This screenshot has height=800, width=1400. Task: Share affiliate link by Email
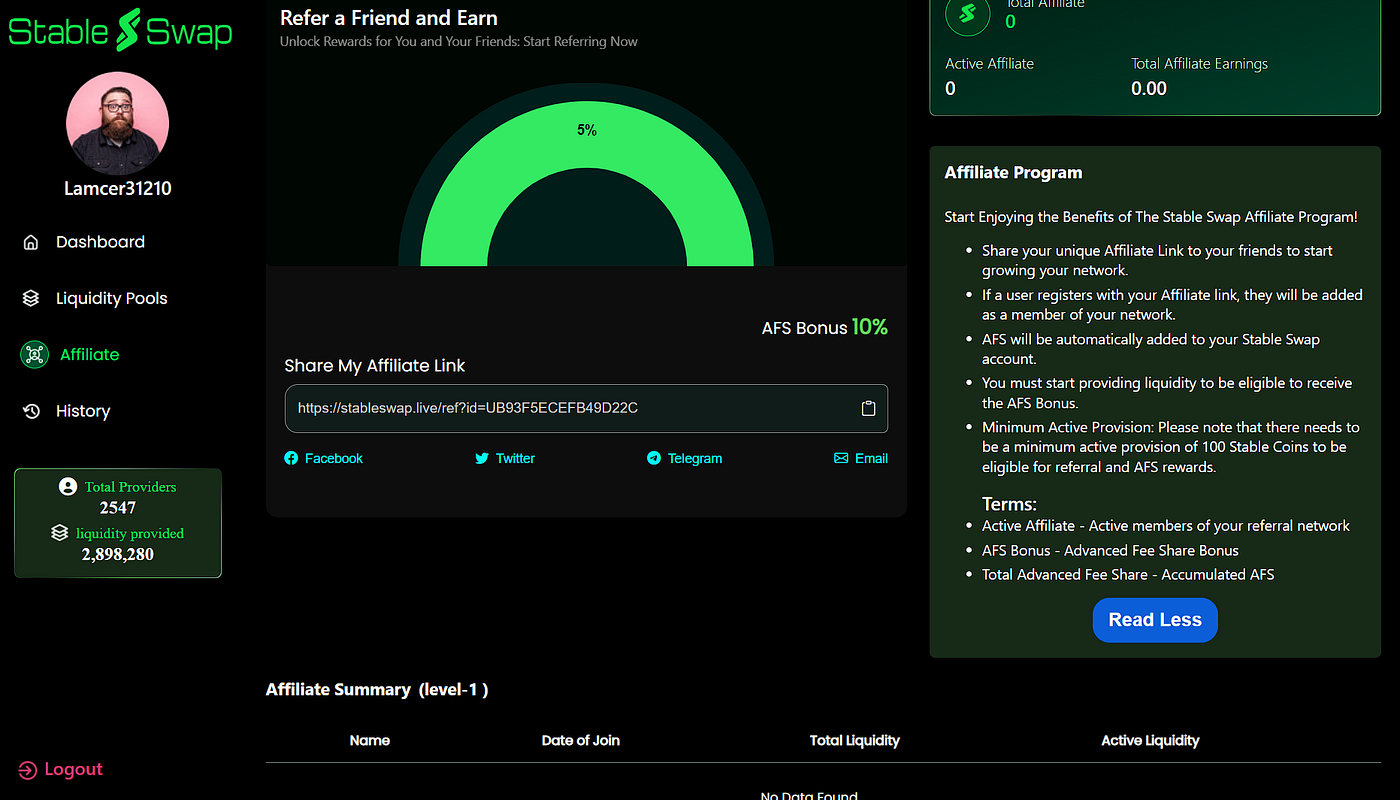tap(860, 458)
